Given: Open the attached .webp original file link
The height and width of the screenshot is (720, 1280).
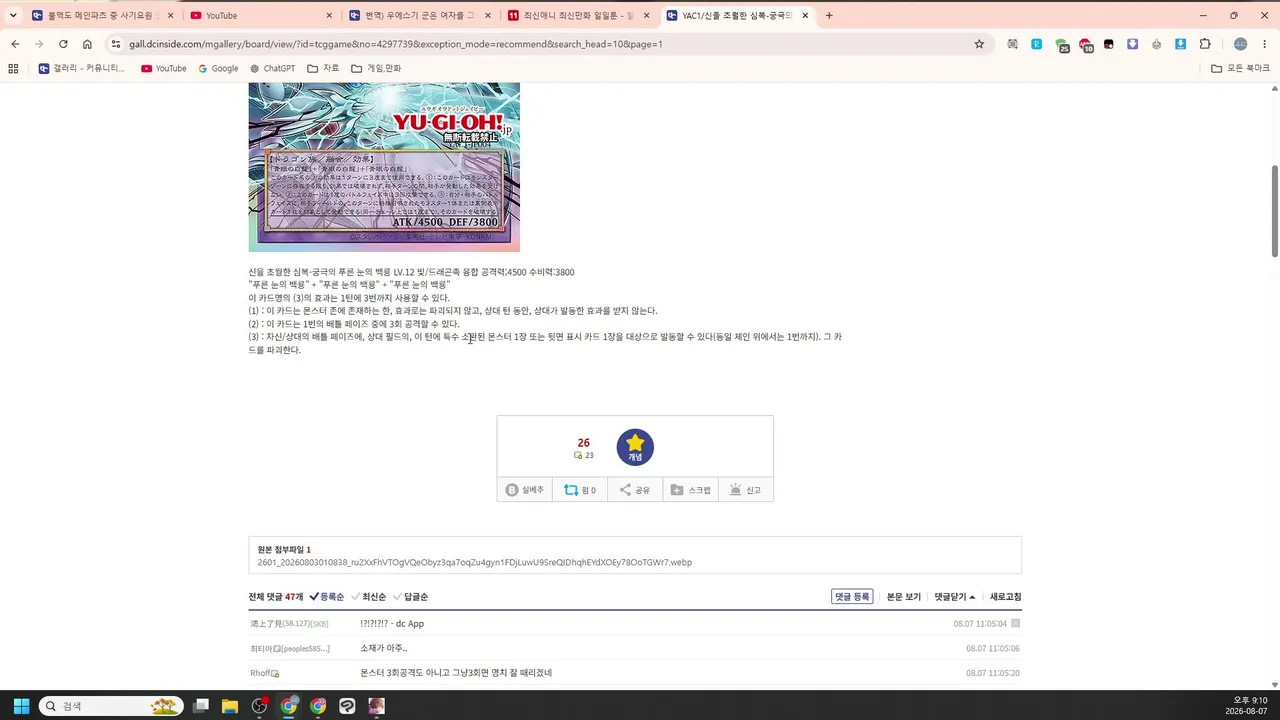Looking at the screenshot, I should [x=474, y=562].
